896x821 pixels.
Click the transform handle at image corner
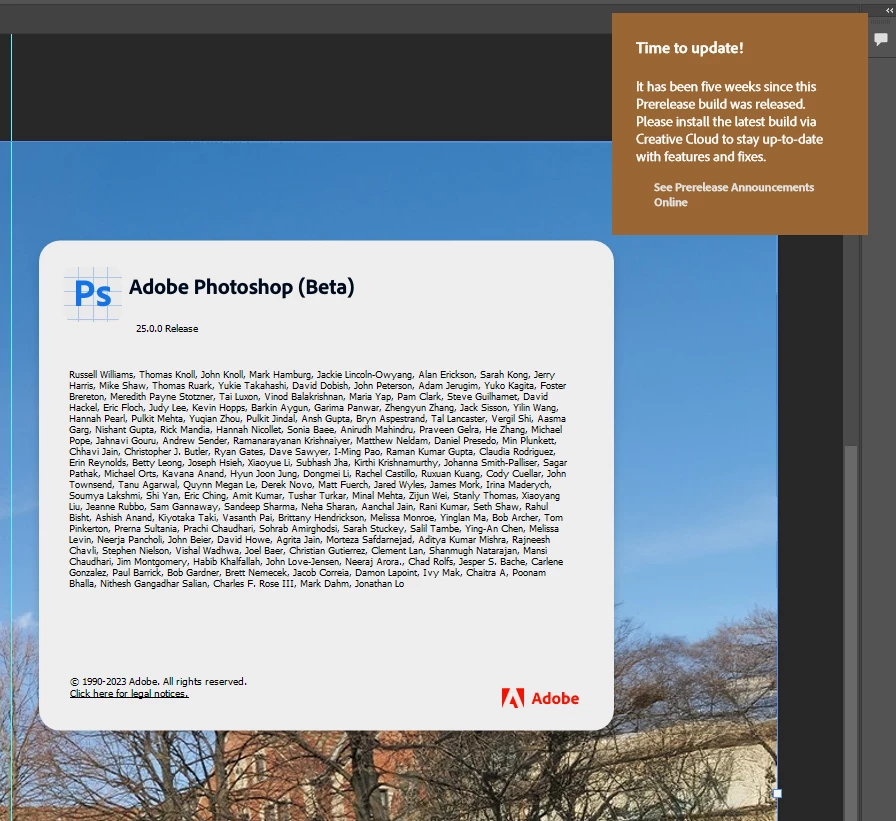pyautogui.click(x=777, y=793)
